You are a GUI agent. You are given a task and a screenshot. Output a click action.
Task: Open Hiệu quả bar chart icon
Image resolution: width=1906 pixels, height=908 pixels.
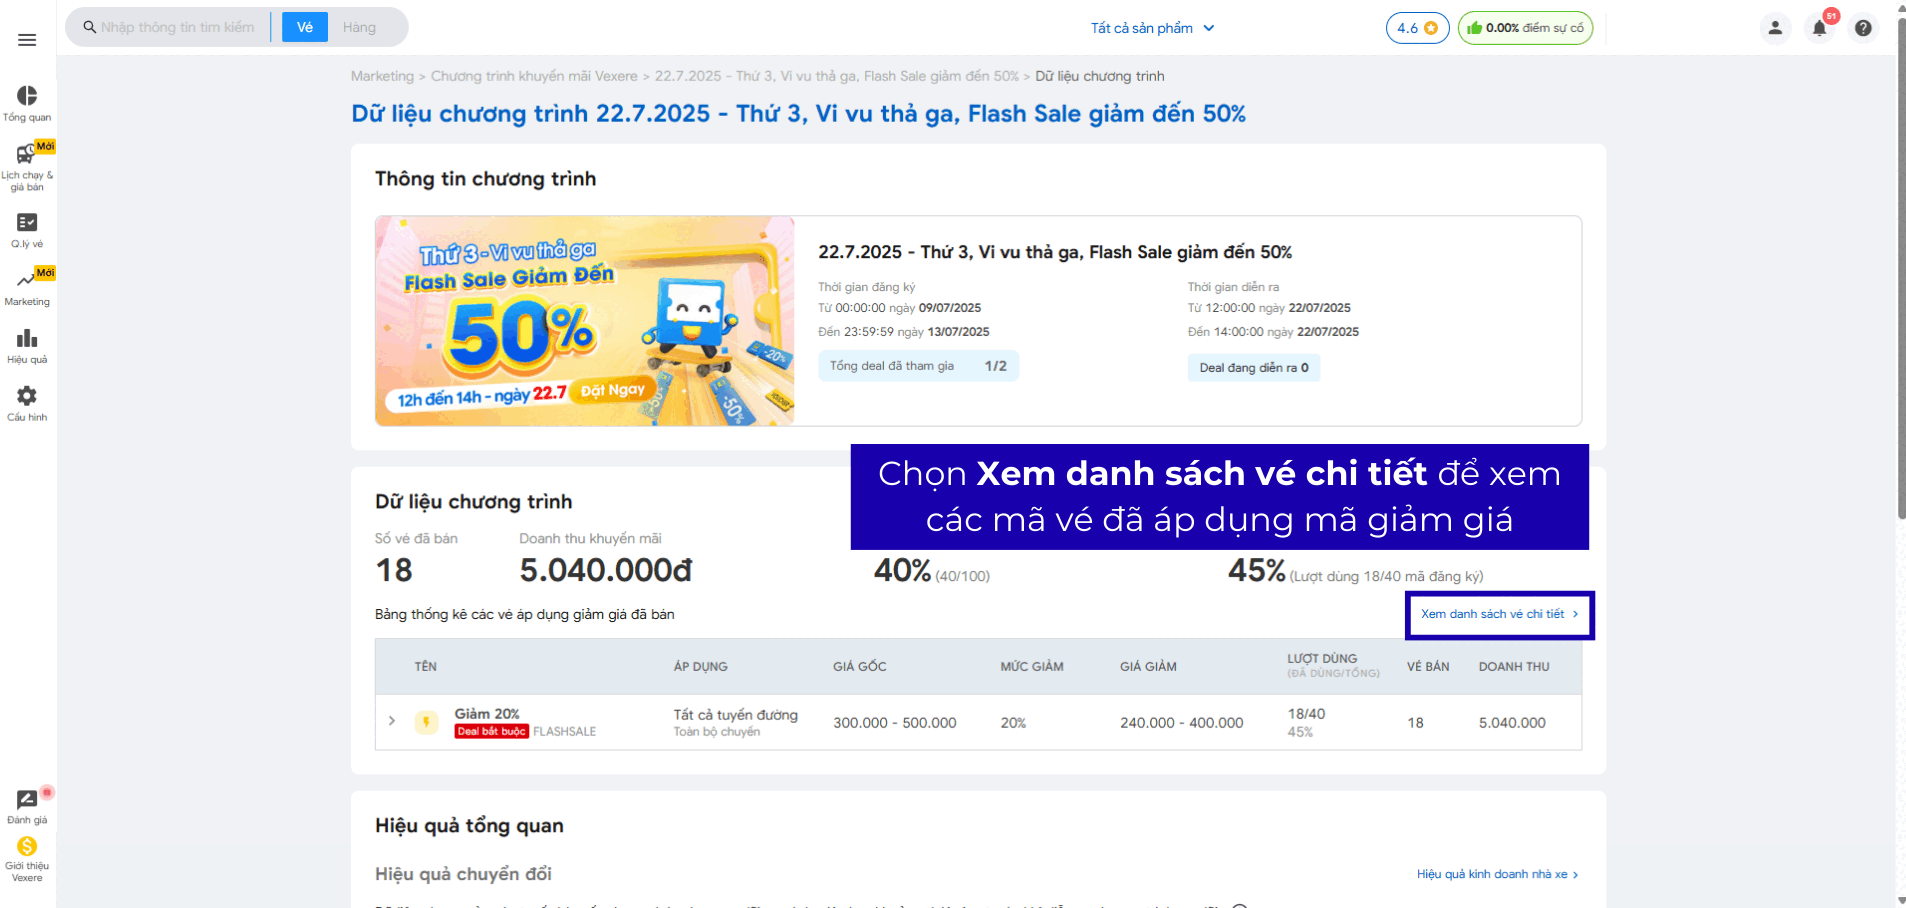27,339
